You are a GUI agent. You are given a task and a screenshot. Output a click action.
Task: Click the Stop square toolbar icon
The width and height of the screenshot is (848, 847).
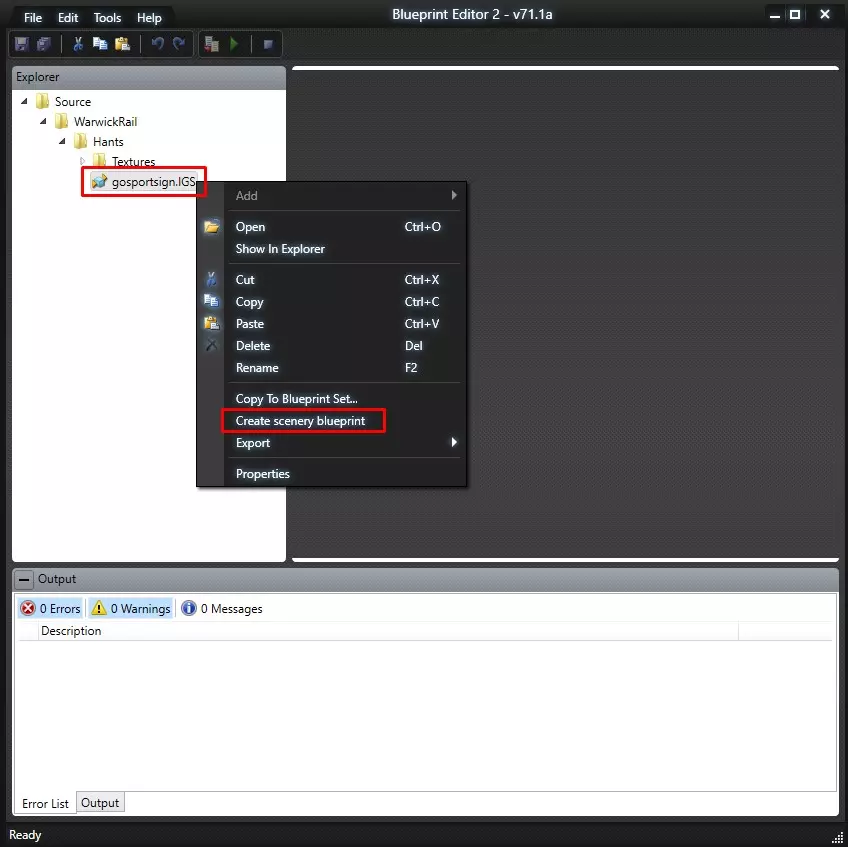click(x=268, y=44)
